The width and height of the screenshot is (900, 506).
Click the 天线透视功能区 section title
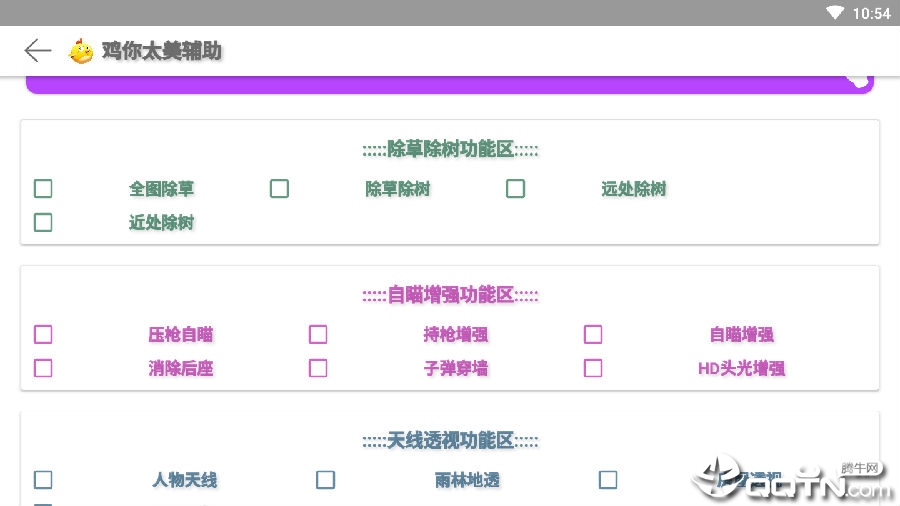pyautogui.click(x=451, y=441)
